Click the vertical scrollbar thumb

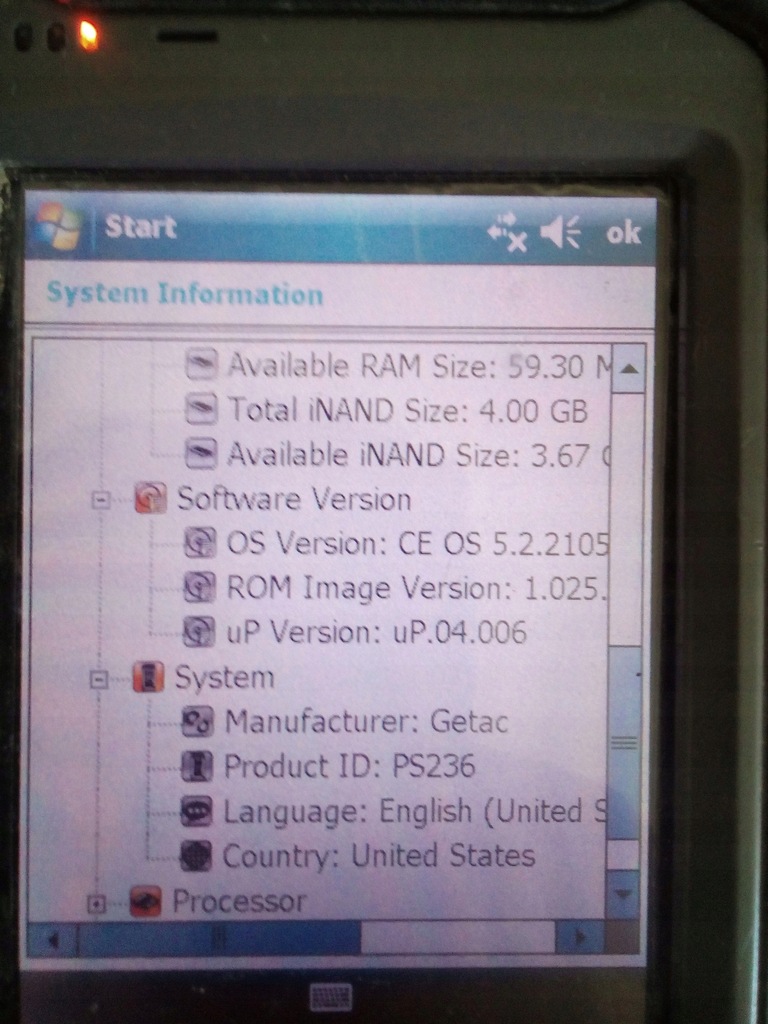[624, 743]
